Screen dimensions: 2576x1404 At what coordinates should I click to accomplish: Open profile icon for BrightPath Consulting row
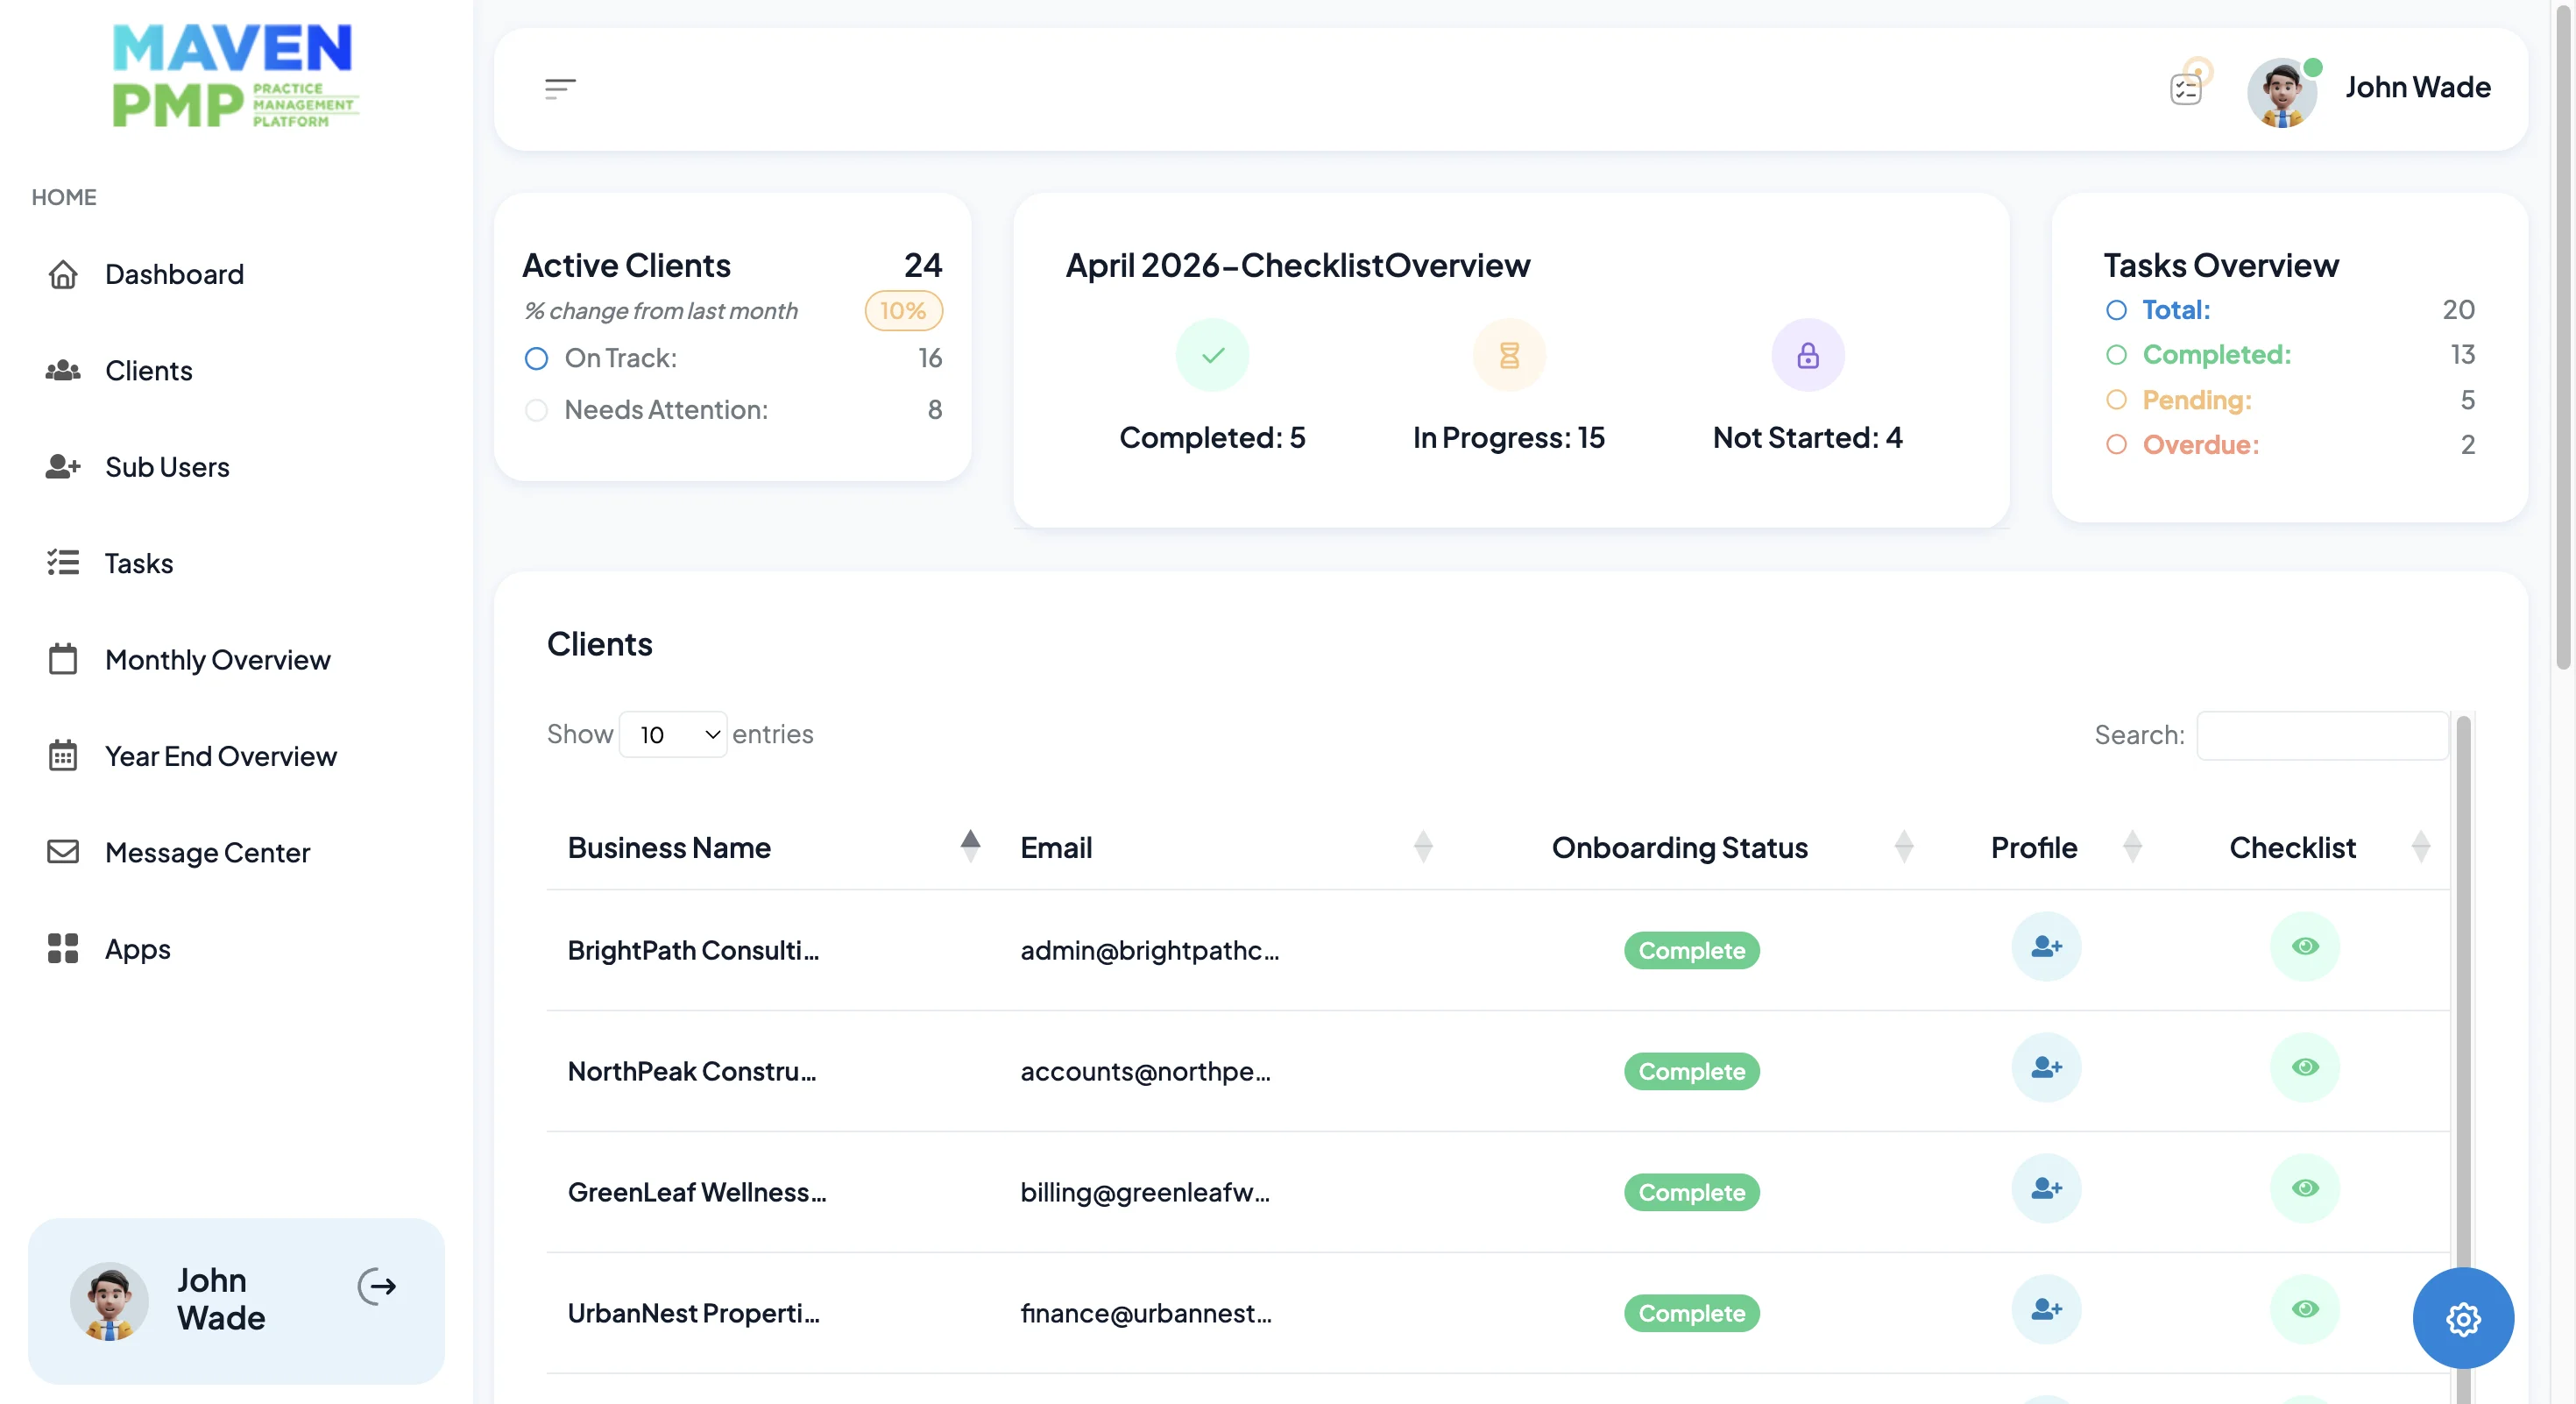click(2046, 946)
